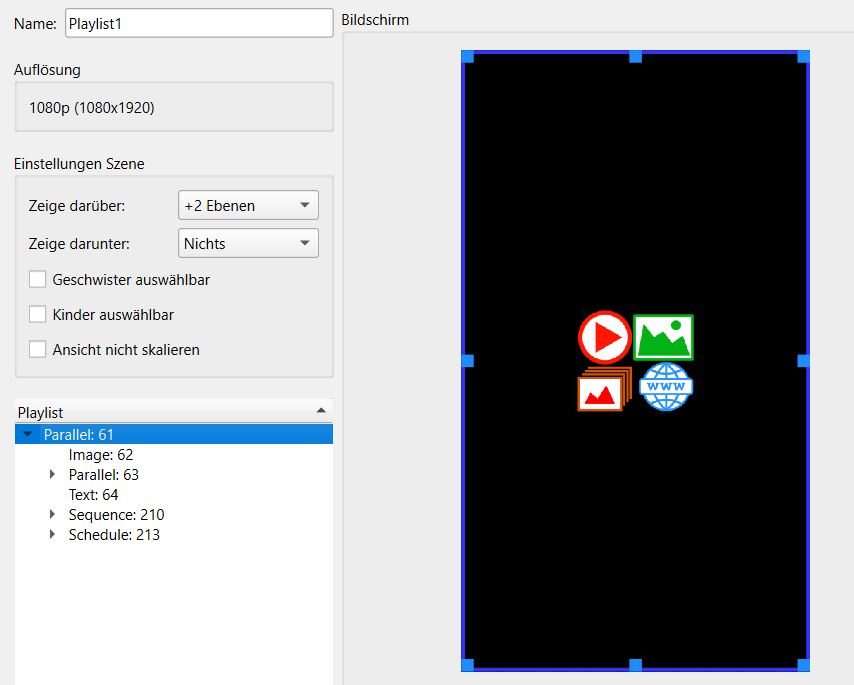Expand the Parallel: 63 tree node

(53, 475)
